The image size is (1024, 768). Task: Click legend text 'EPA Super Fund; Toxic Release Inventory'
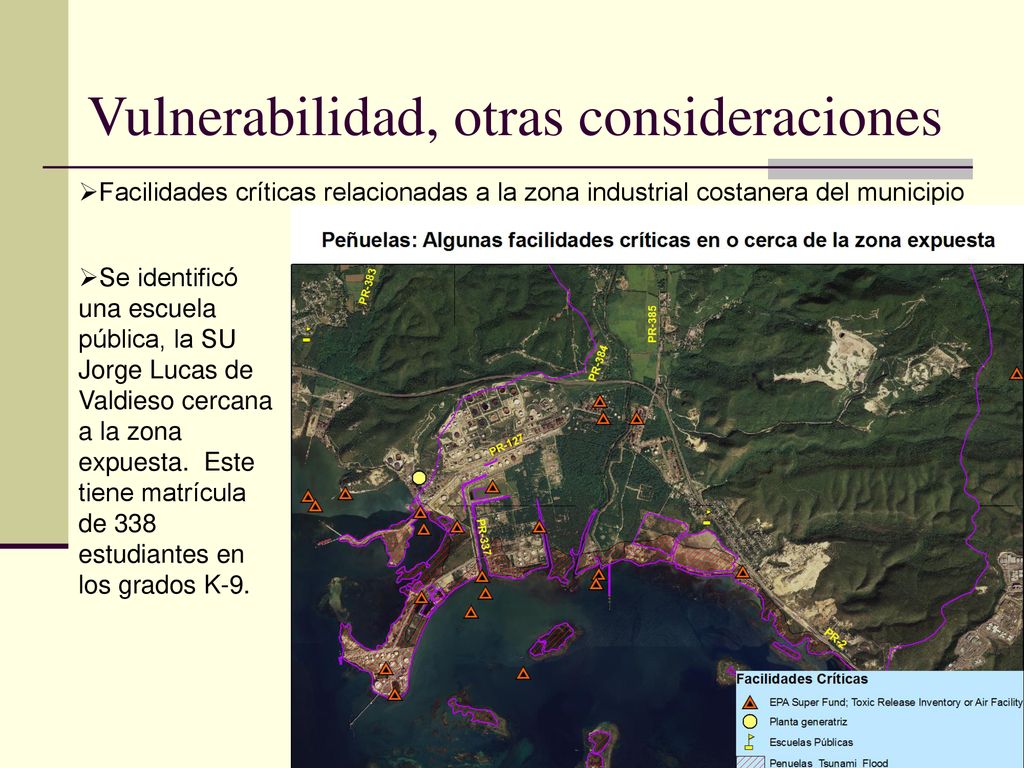tap(896, 703)
